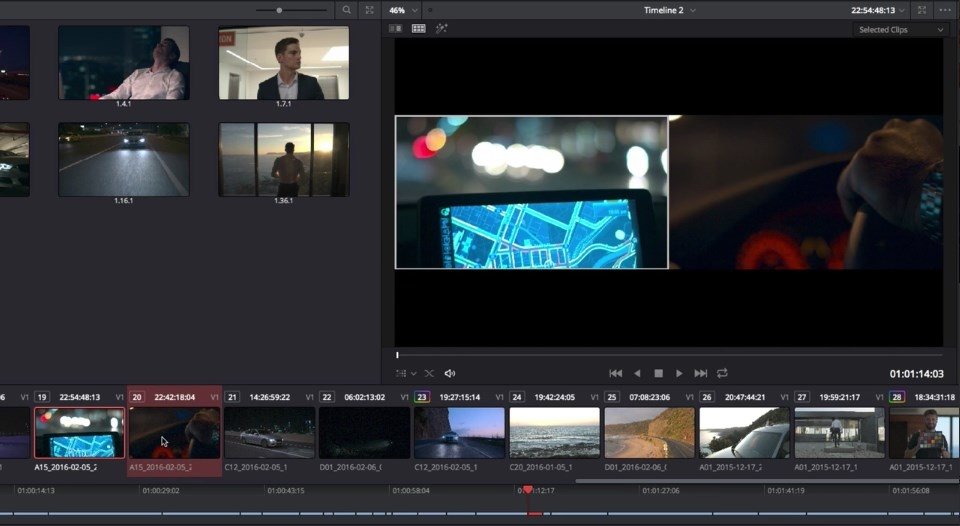This screenshot has width=960, height=526.
Task: Click timecode 14:26:59:22 above clip 21
Action: tap(269, 397)
